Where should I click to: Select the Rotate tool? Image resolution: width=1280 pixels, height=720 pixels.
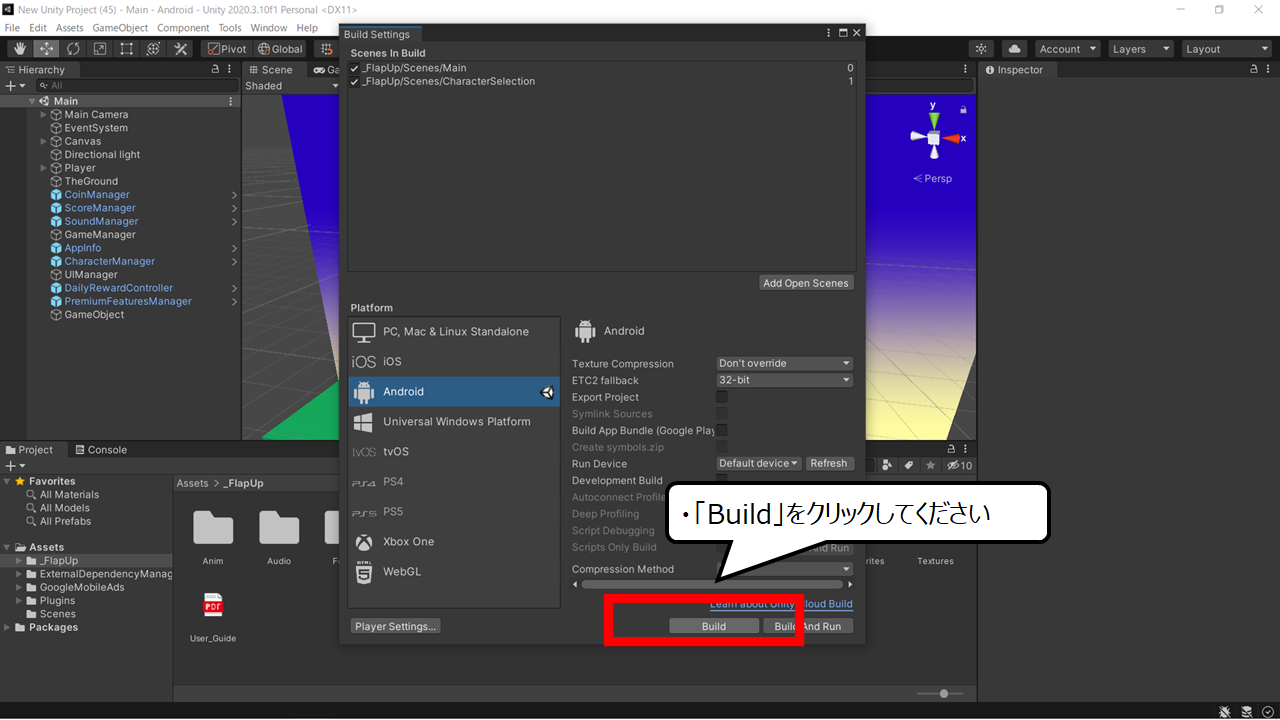pyautogui.click(x=74, y=49)
